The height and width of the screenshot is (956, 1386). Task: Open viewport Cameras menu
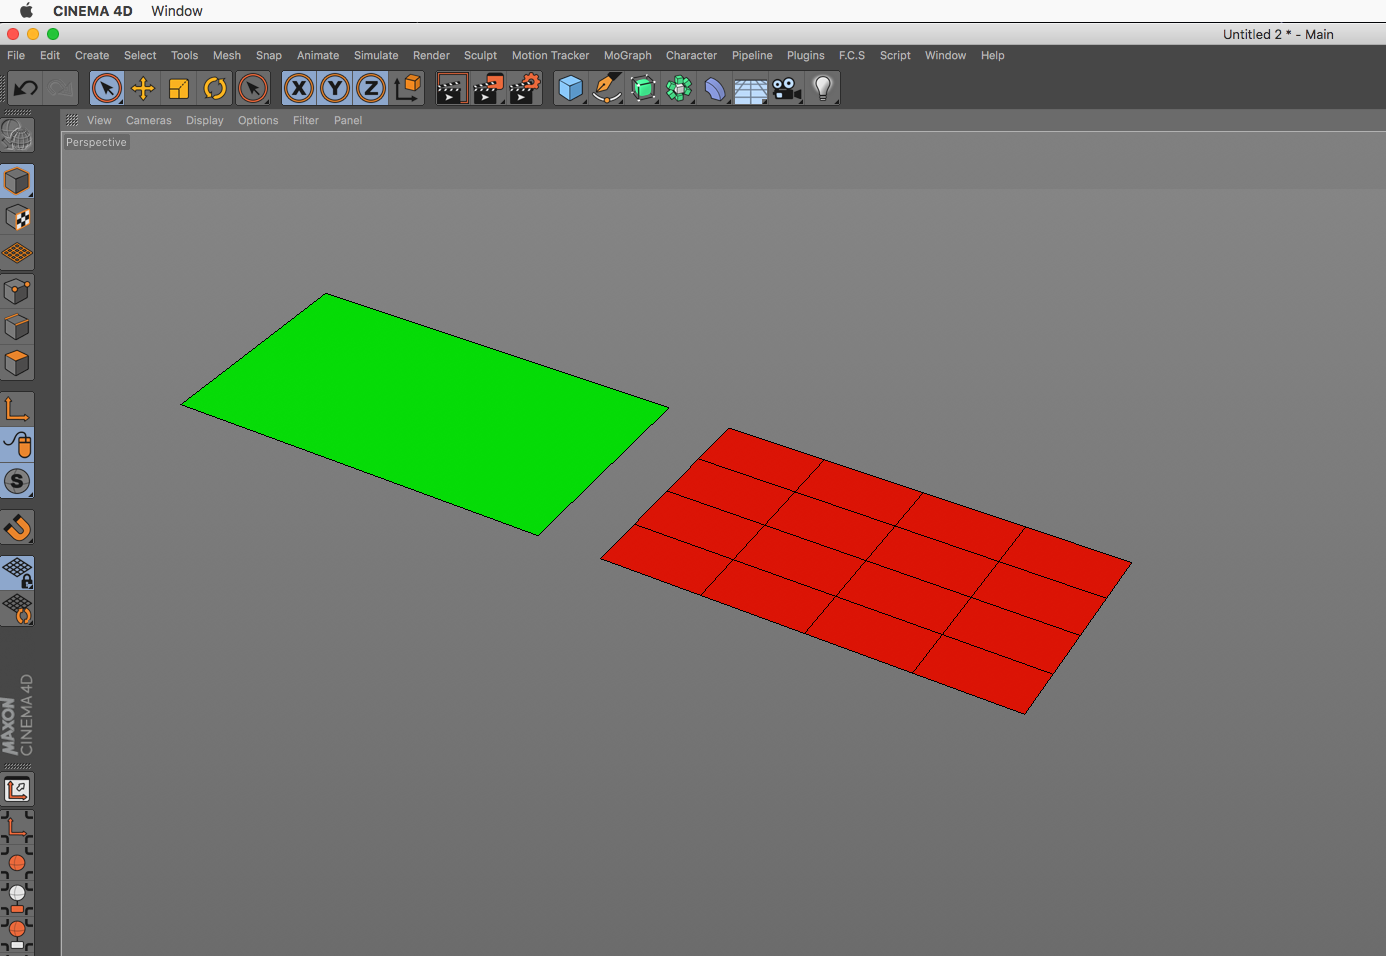click(x=149, y=120)
